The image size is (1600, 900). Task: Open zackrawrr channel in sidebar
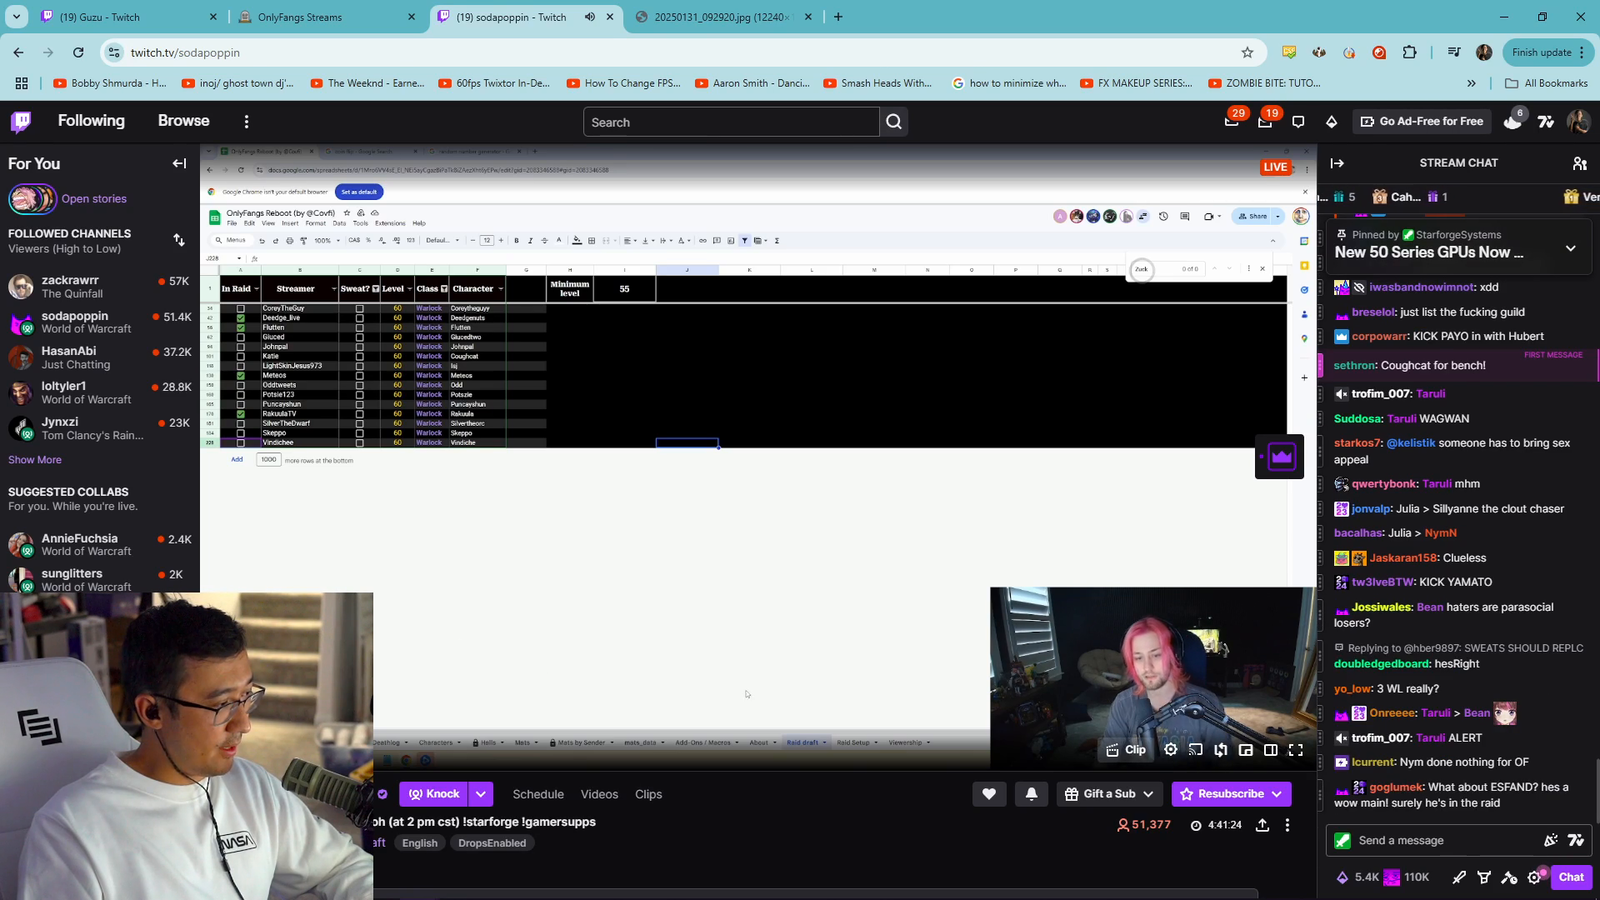tap(100, 287)
